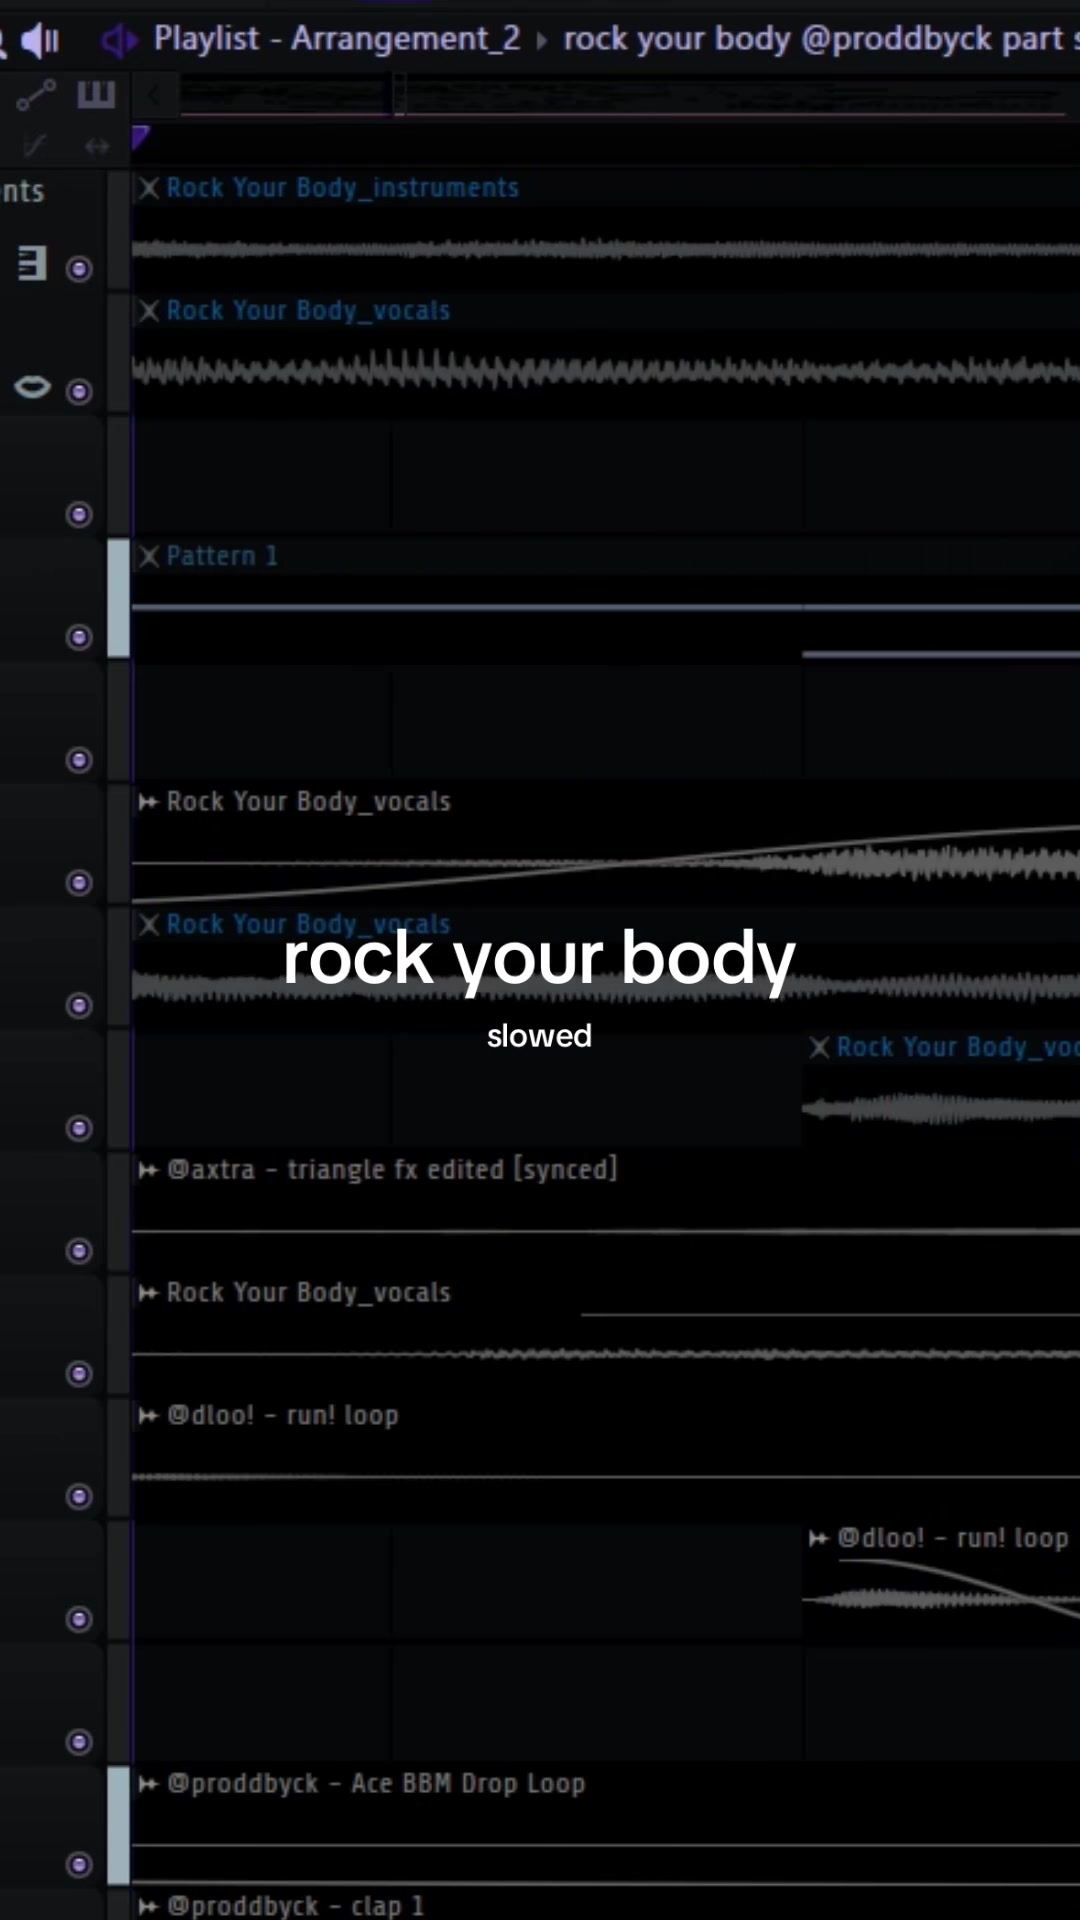
Task: Click the playback start marker on the timeline
Action: pos(140,137)
